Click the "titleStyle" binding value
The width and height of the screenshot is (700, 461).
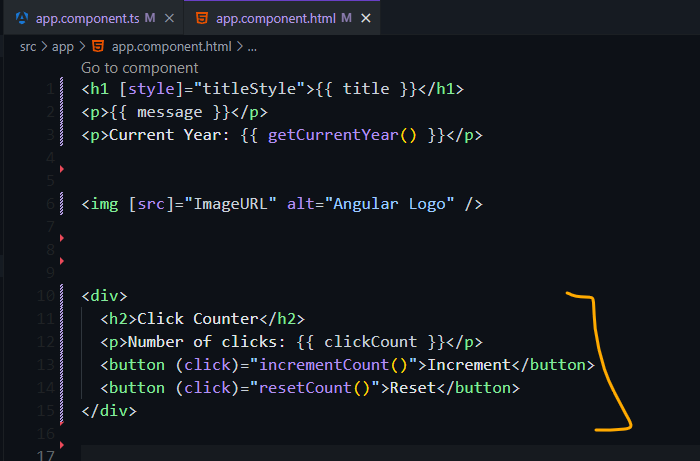point(250,89)
